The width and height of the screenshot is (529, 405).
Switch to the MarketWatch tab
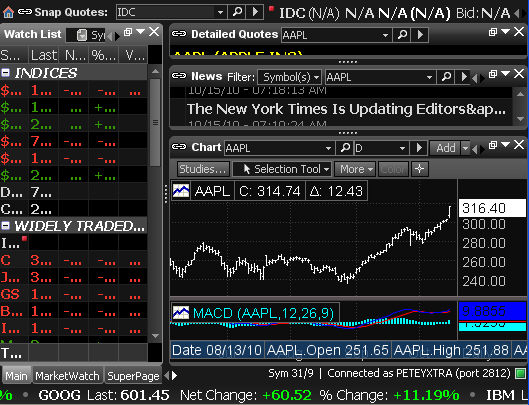coord(67,375)
